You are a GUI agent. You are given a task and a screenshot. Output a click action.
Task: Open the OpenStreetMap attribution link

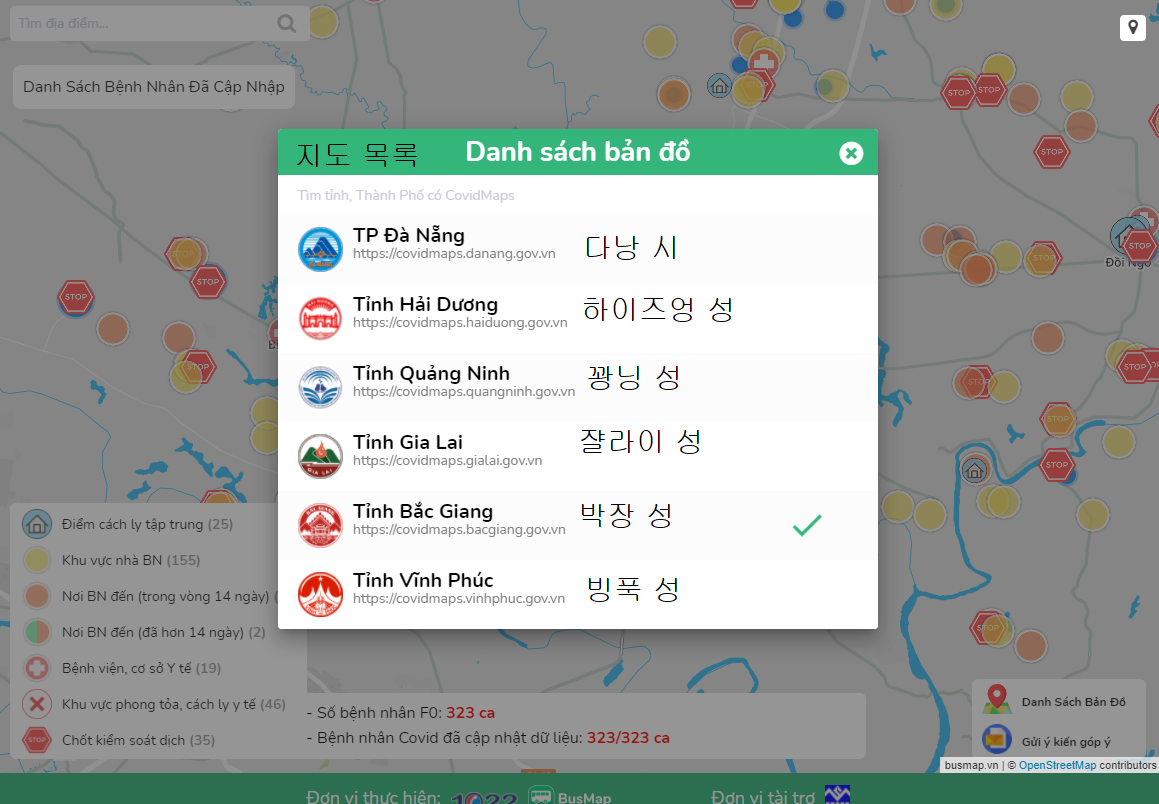(1056, 765)
